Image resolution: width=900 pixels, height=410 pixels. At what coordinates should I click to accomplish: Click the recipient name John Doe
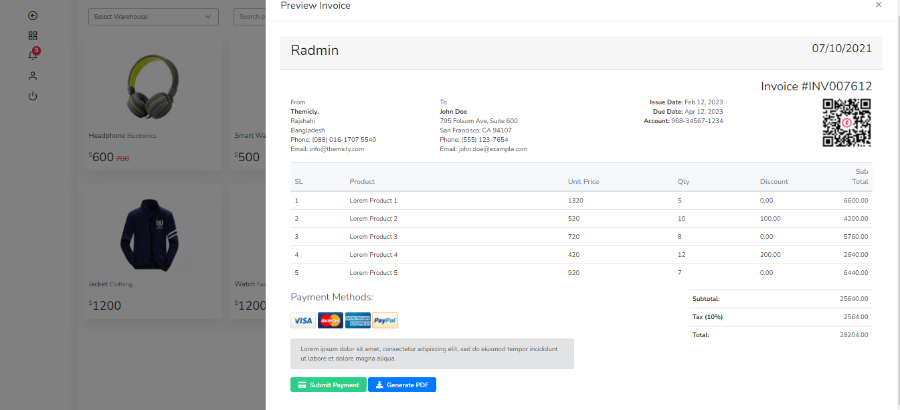(453, 111)
